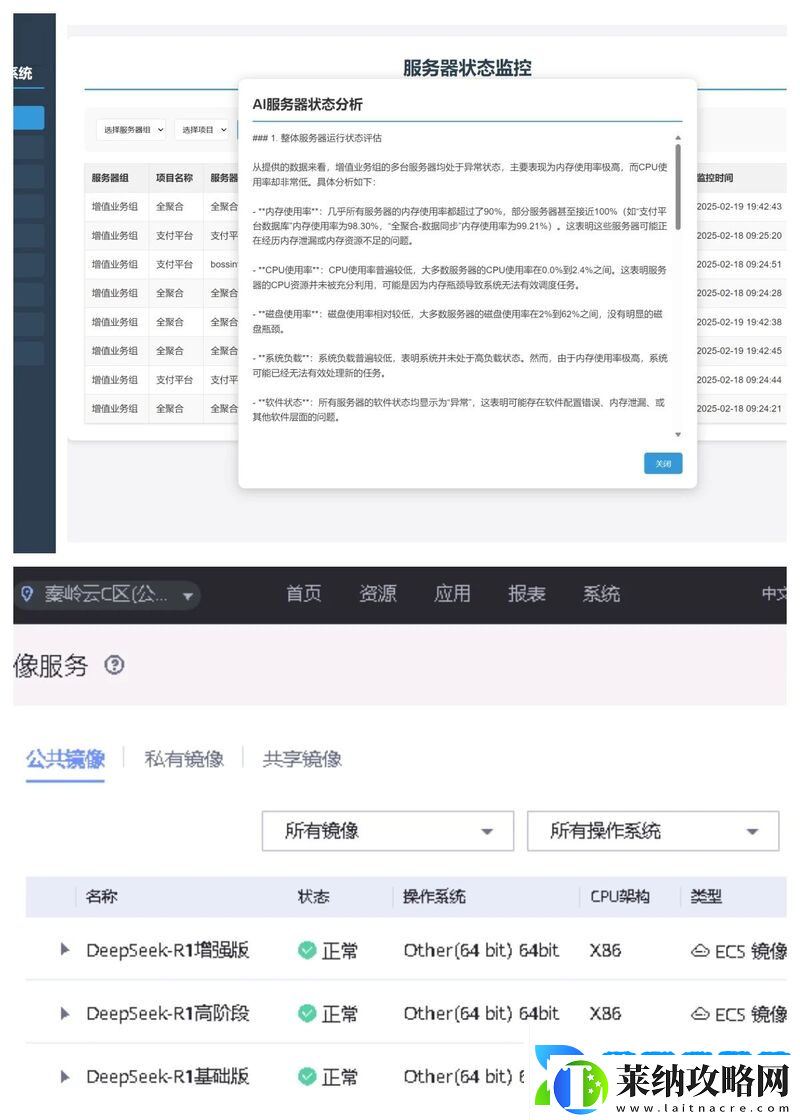Click X86 in the DeepSeek-R1增强版 row
800x1120 pixels.
(605, 950)
